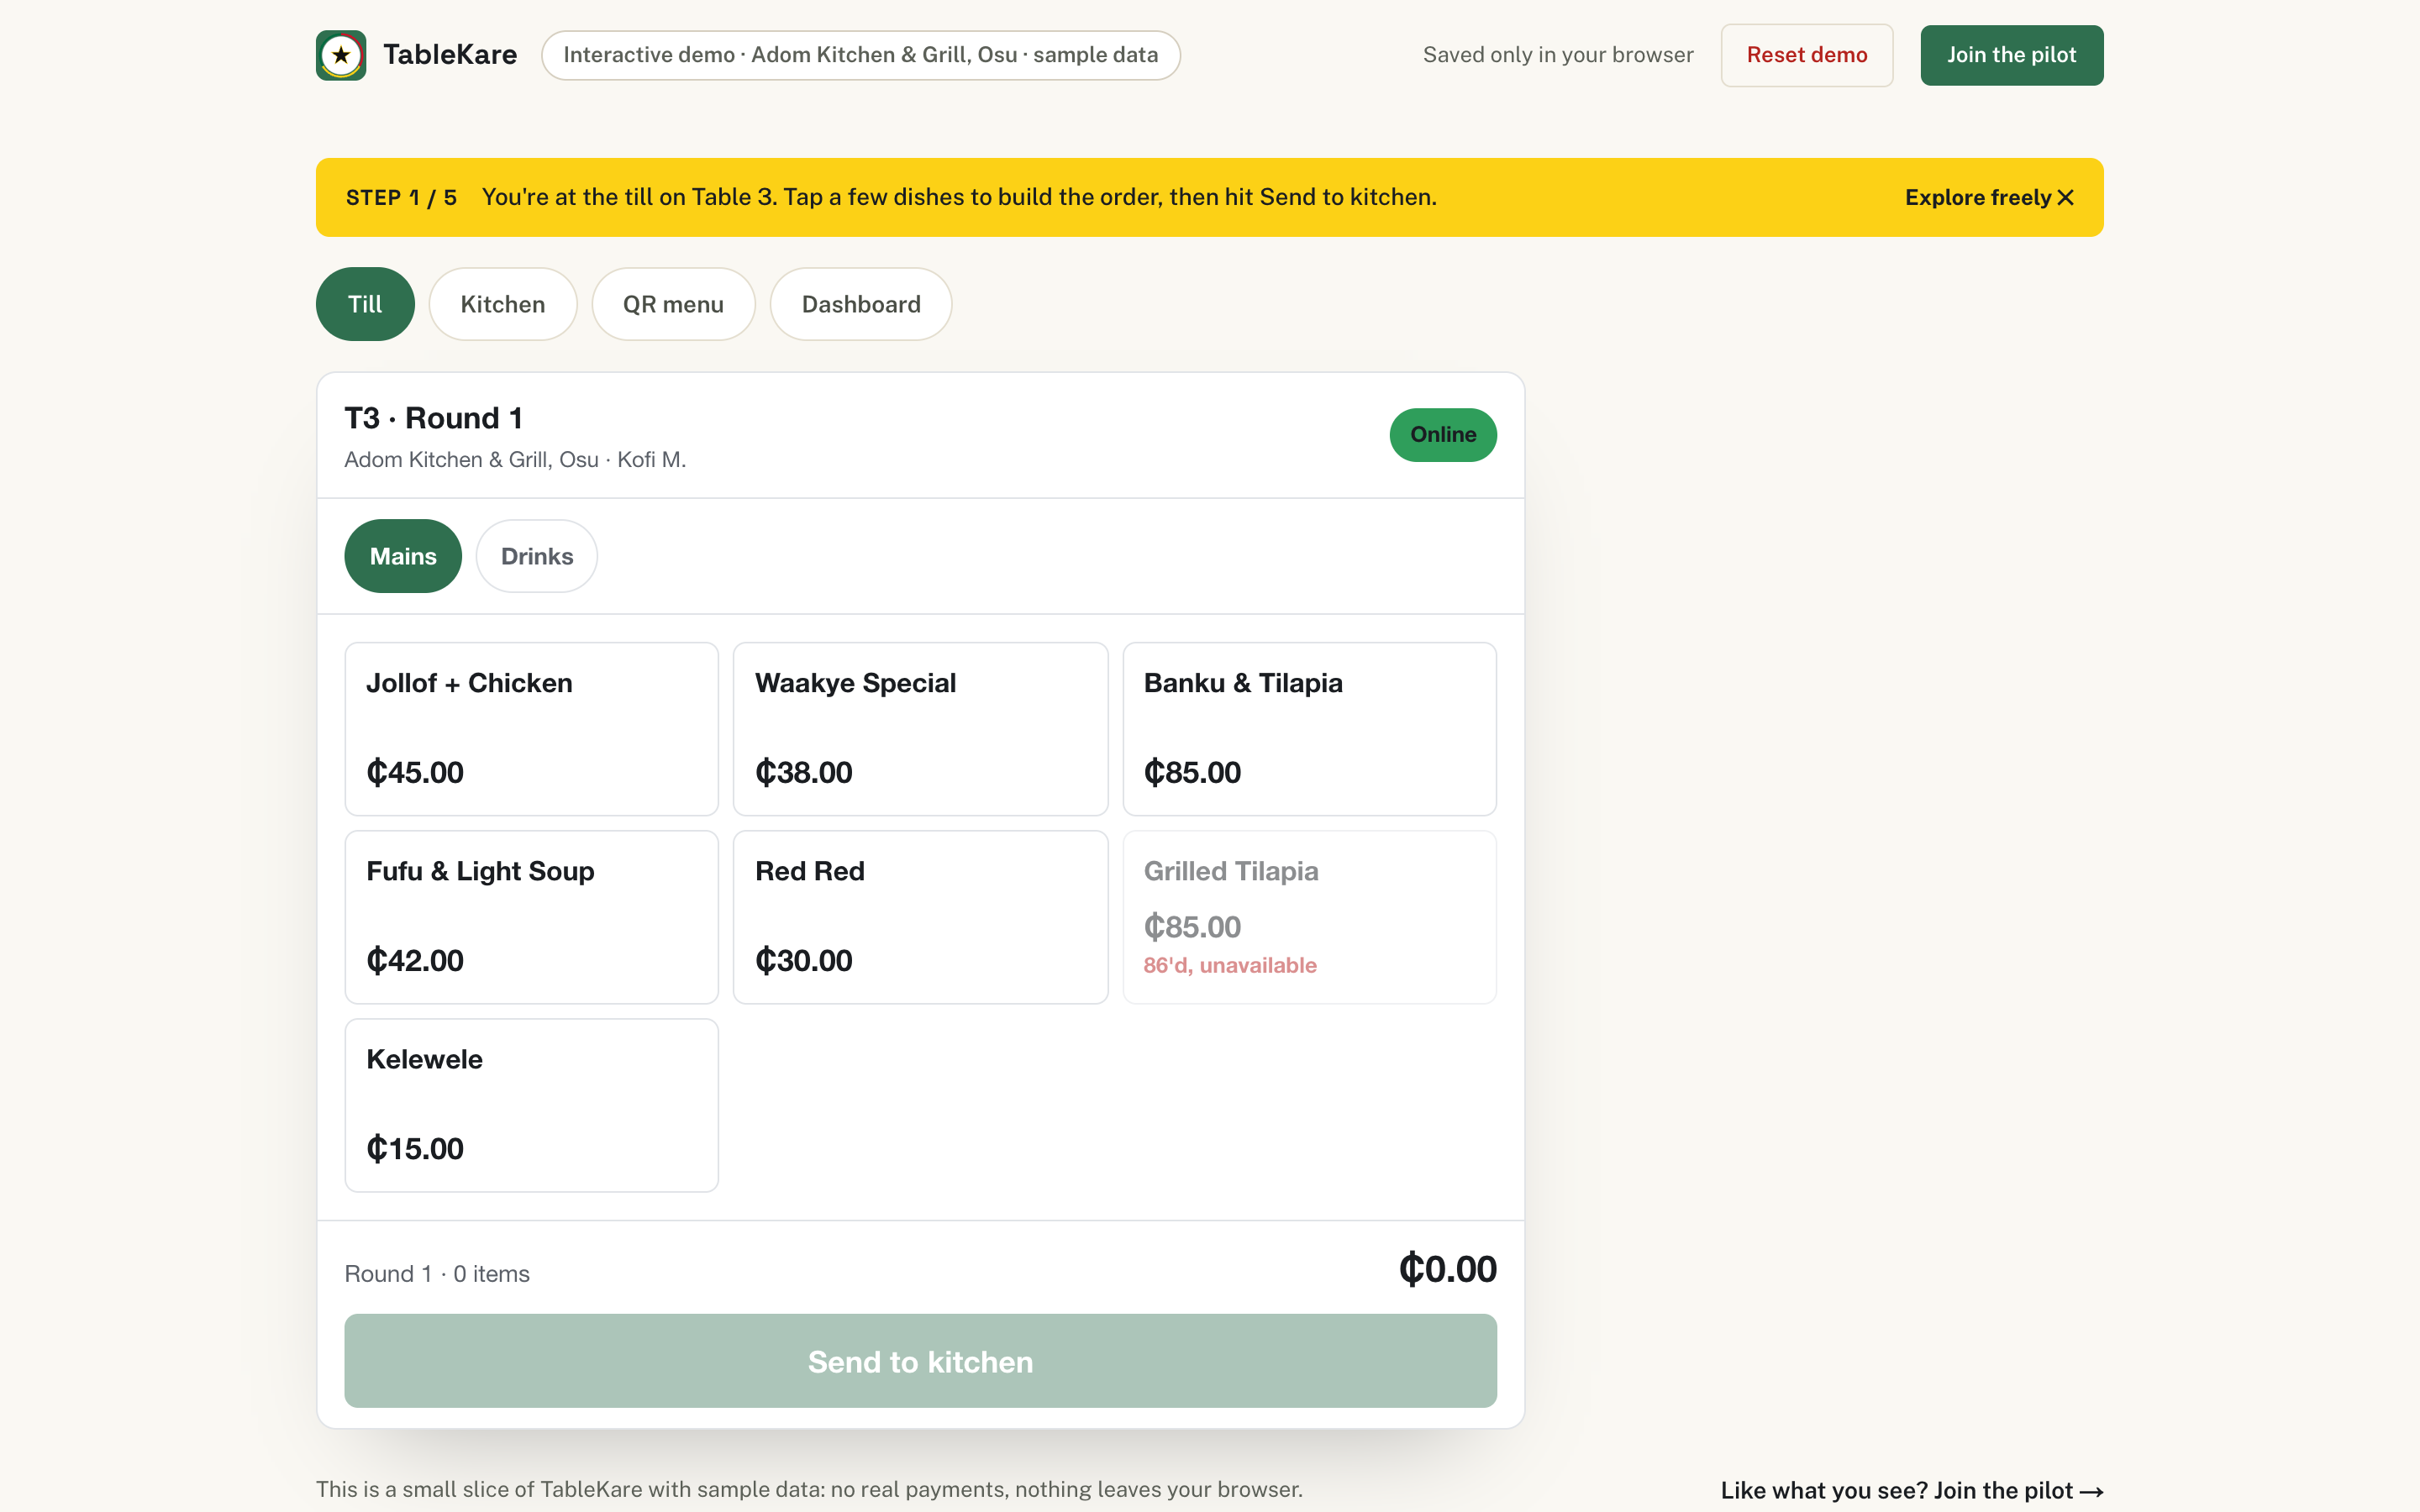This screenshot has width=2420, height=1512.
Task: Click the ₵0.00 order total
Action: pyautogui.click(x=1447, y=1269)
